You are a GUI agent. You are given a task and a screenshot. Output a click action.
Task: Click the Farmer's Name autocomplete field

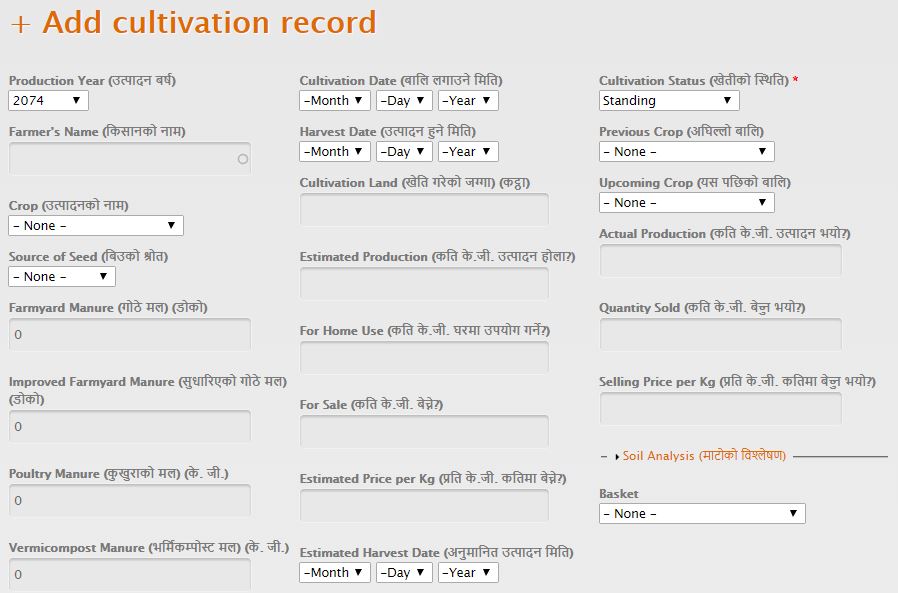[x=129, y=159]
